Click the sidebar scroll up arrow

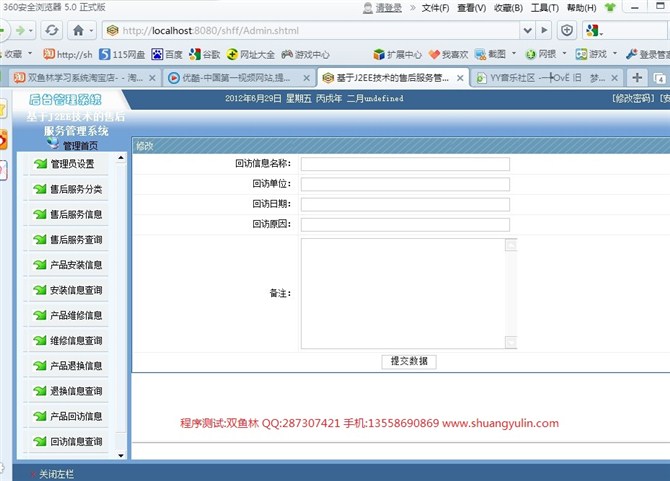121,158
